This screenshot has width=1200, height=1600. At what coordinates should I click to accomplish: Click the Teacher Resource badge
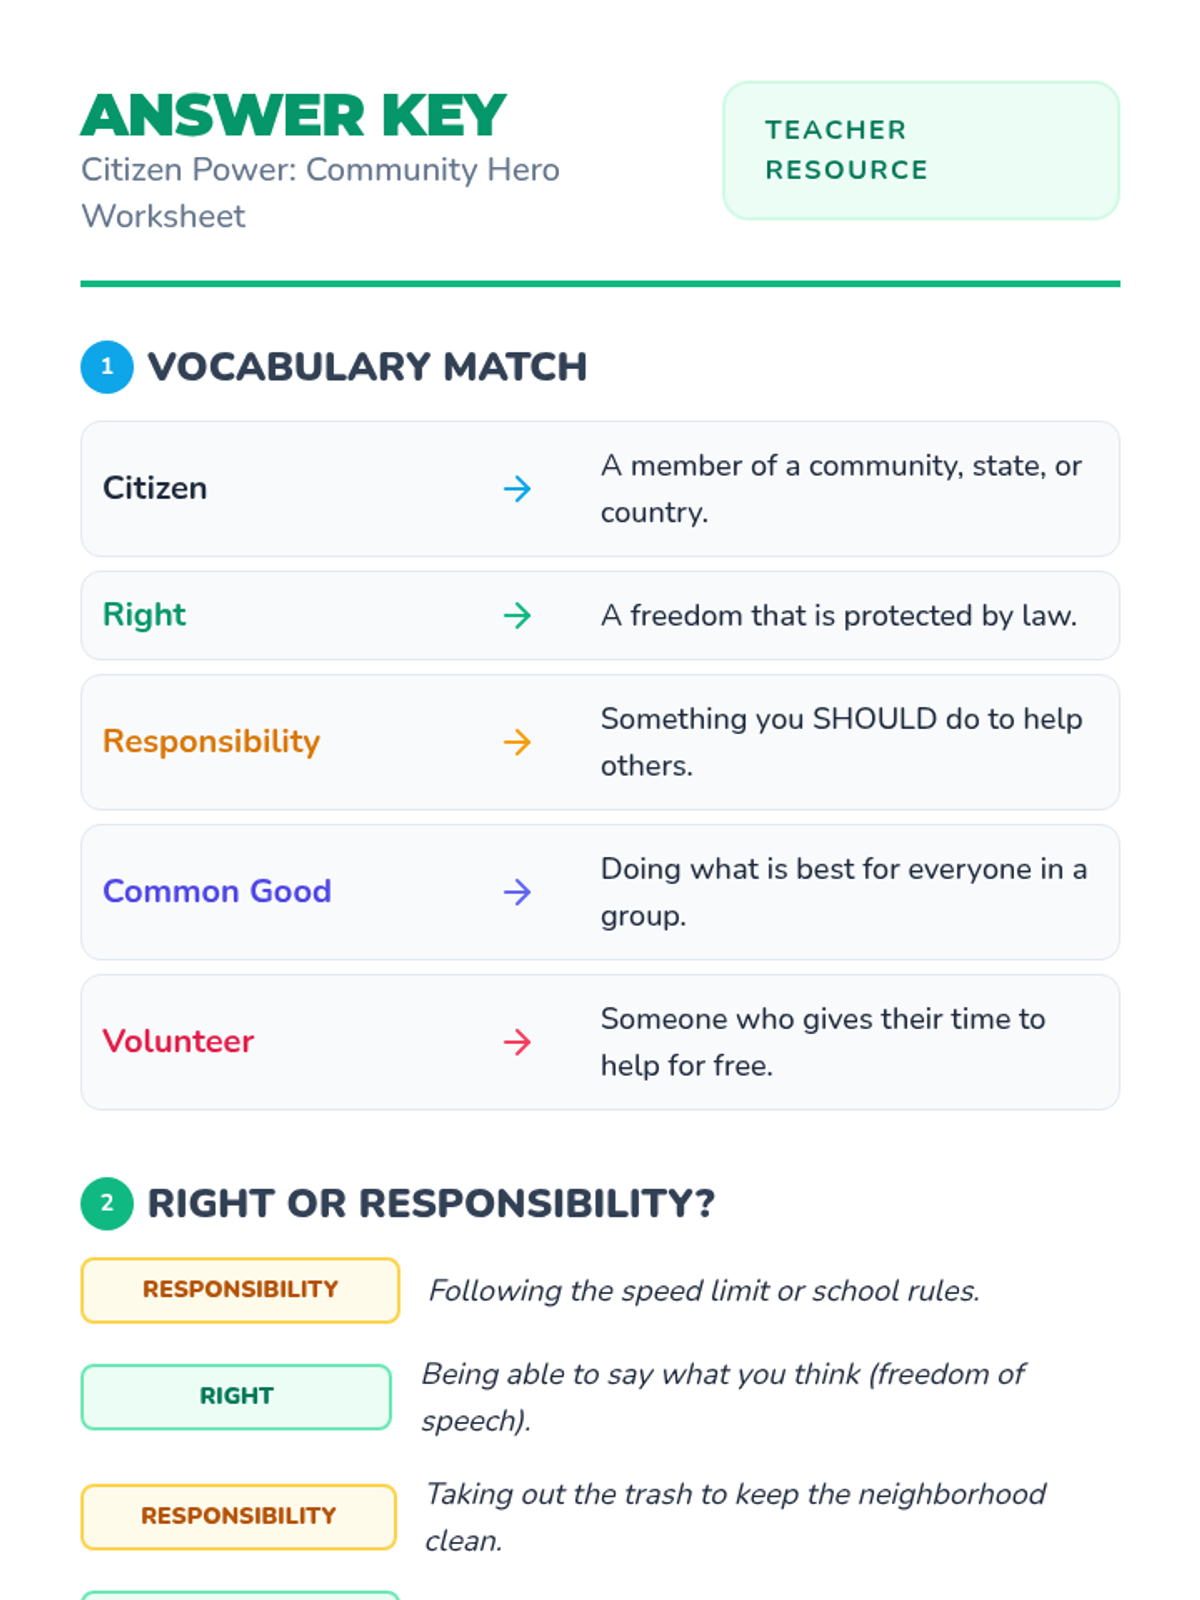pyautogui.click(x=921, y=150)
